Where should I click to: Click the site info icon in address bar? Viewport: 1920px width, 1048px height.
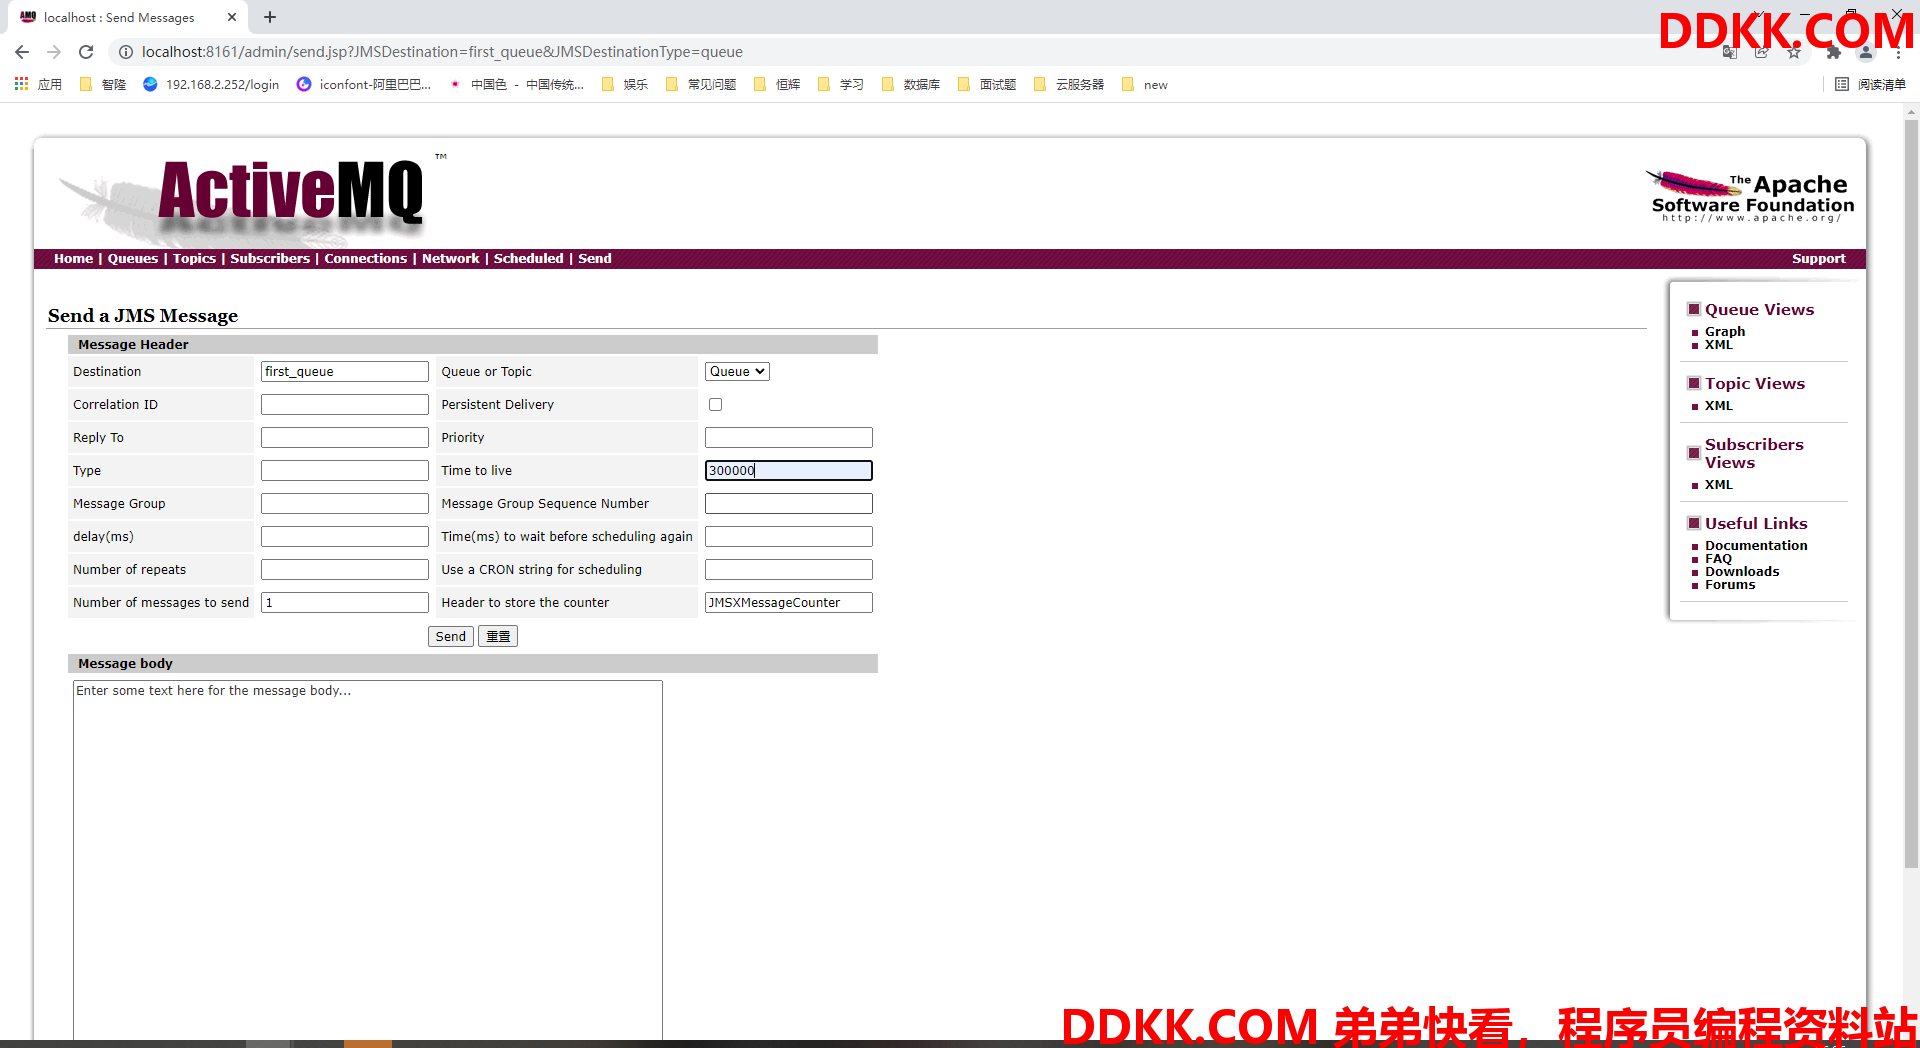pyautogui.click(x=125, y=52)
